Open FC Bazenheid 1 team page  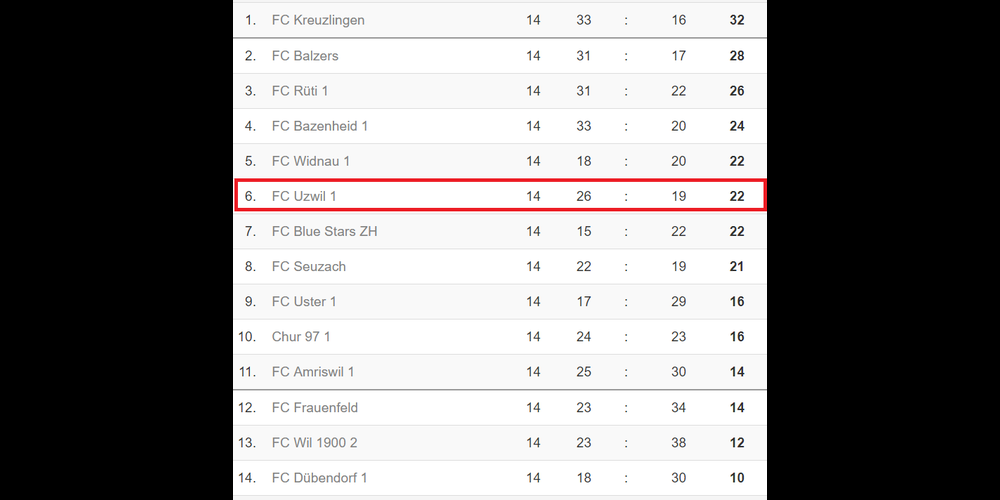click(320, 126)
